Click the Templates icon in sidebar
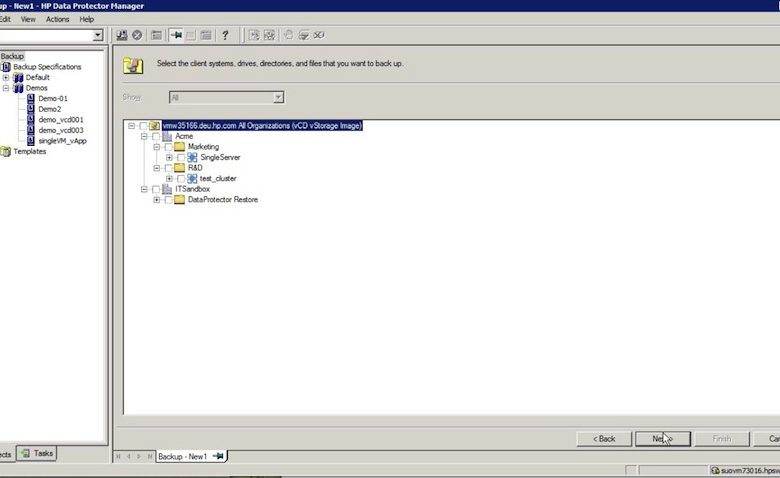 5,152
